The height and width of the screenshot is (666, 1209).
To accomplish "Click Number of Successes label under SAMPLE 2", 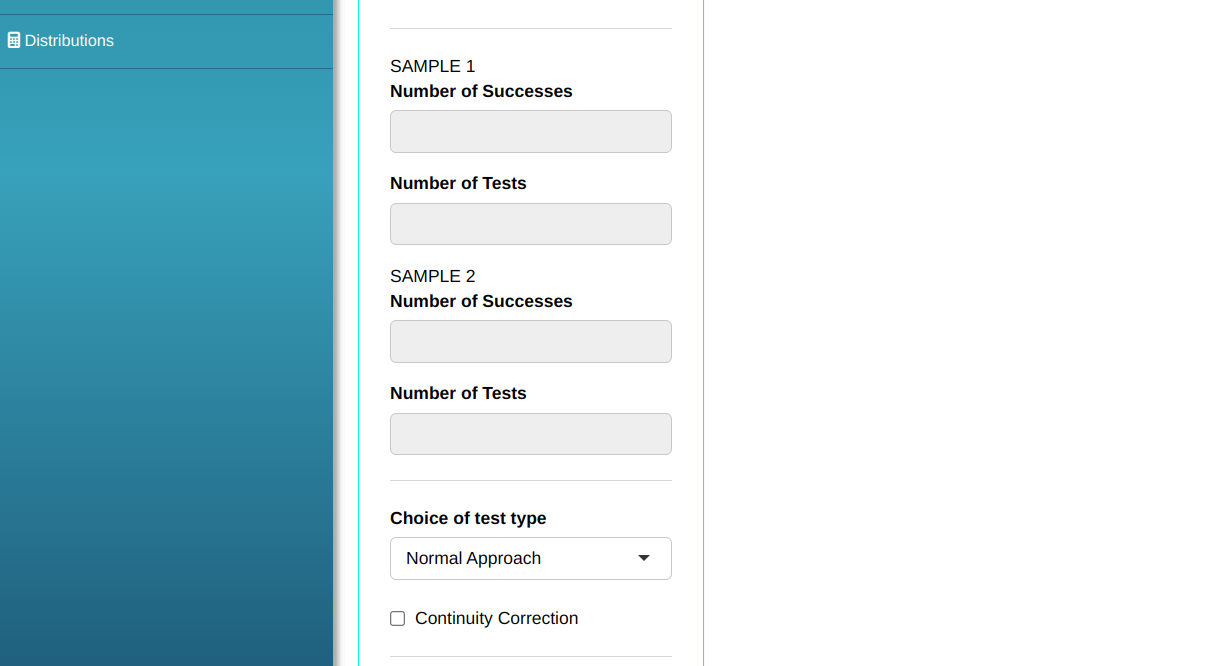I will (481, 302).
